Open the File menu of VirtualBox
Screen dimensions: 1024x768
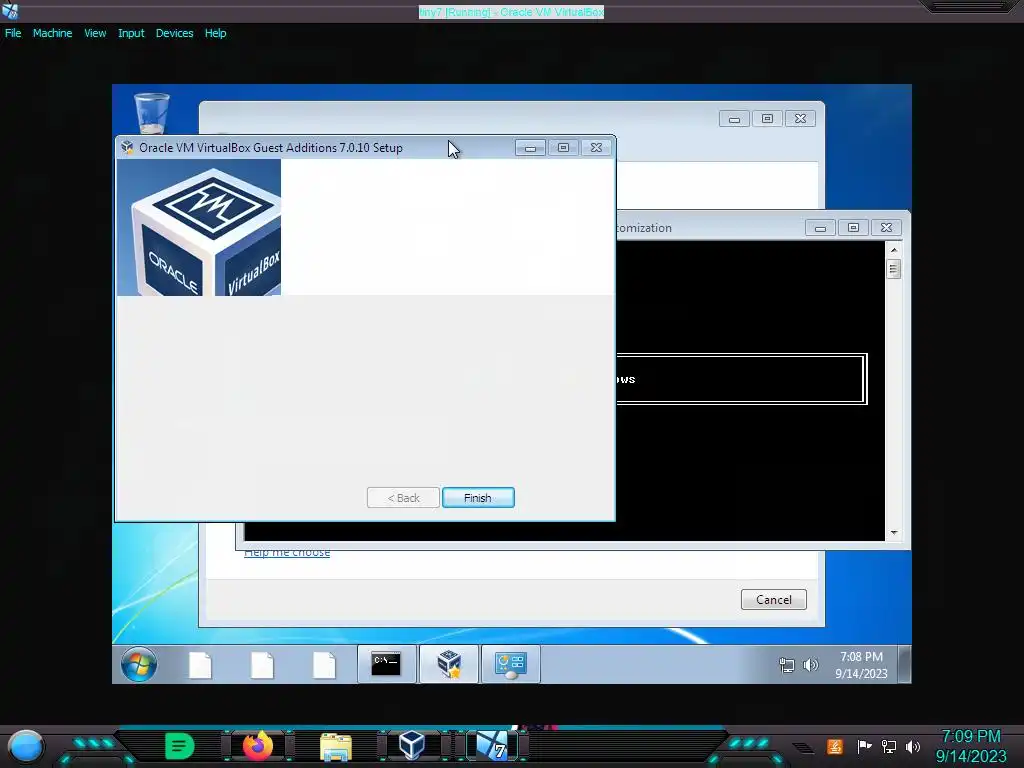click(13, 33)
